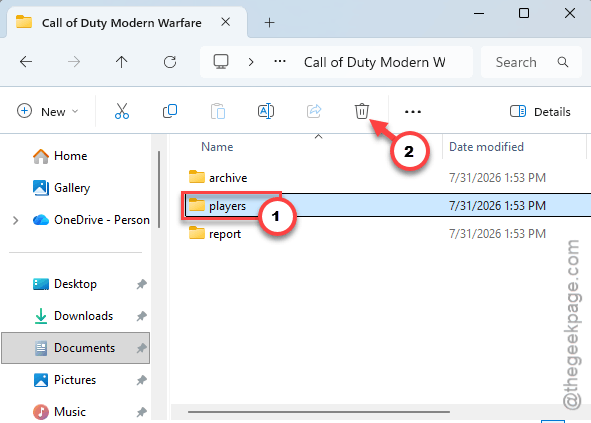Image resolution: width=591 pixels, height=423 pixels.
Task: Click inside the Search box
Action: (531, 62)
